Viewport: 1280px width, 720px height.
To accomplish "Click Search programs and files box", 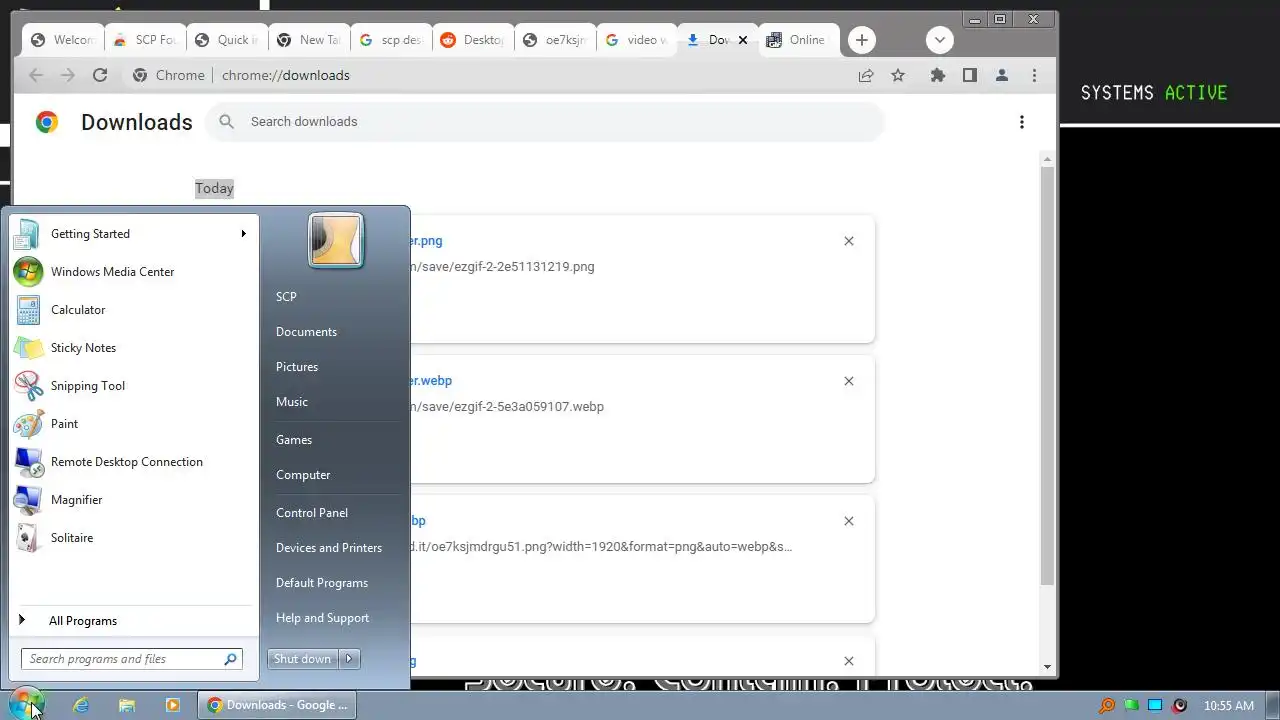I will [131, 659].
